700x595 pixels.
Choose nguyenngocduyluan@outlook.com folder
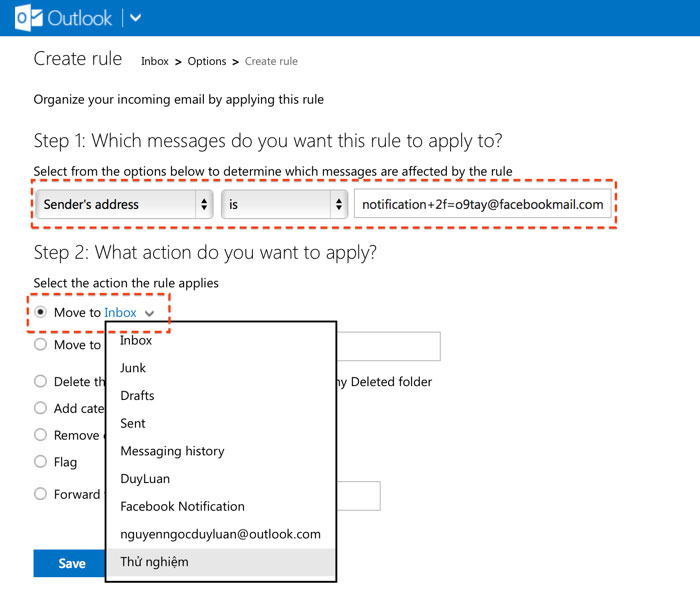(x=221, y=534)
